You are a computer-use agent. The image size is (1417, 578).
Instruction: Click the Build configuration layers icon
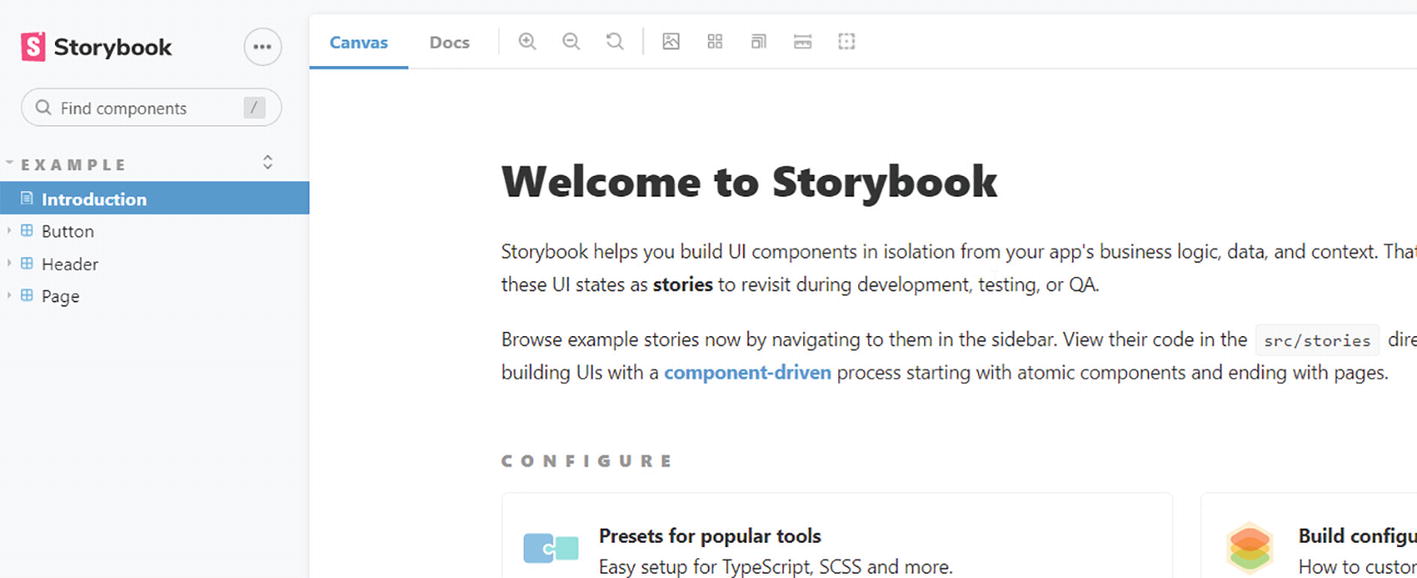pos(1249,548)
